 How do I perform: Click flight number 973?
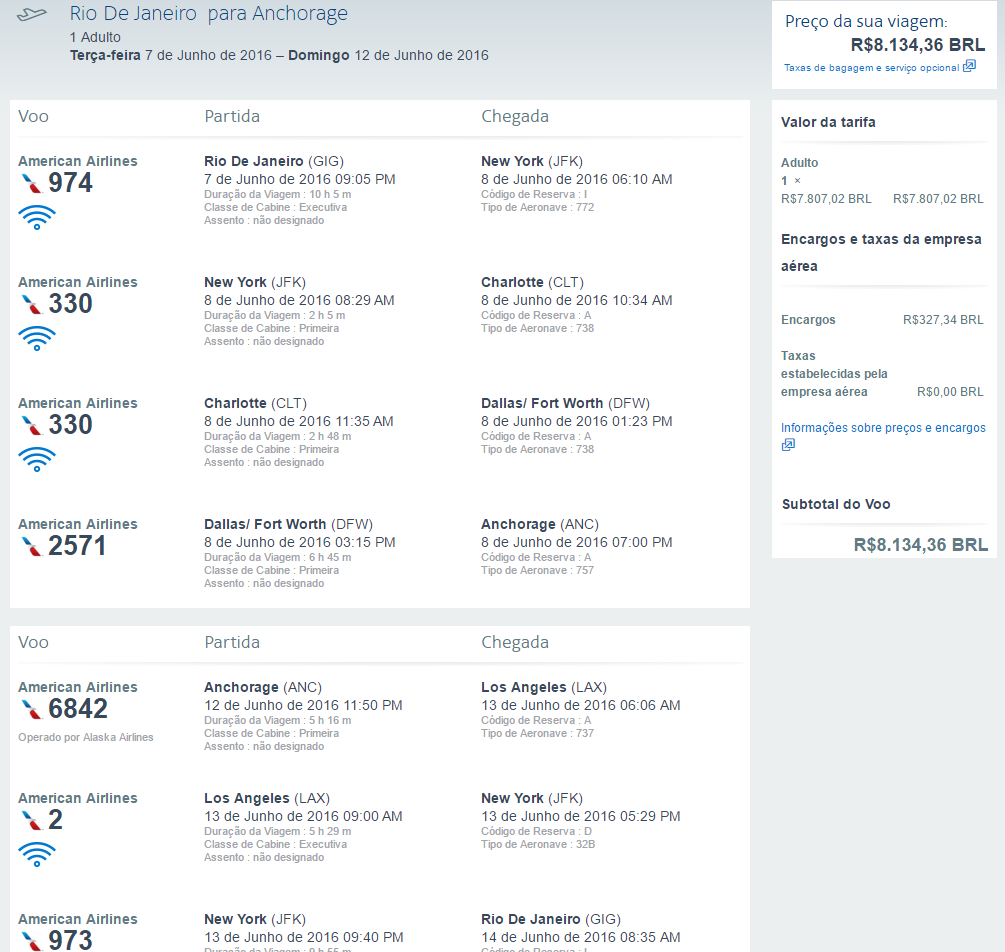pos(71,940)
